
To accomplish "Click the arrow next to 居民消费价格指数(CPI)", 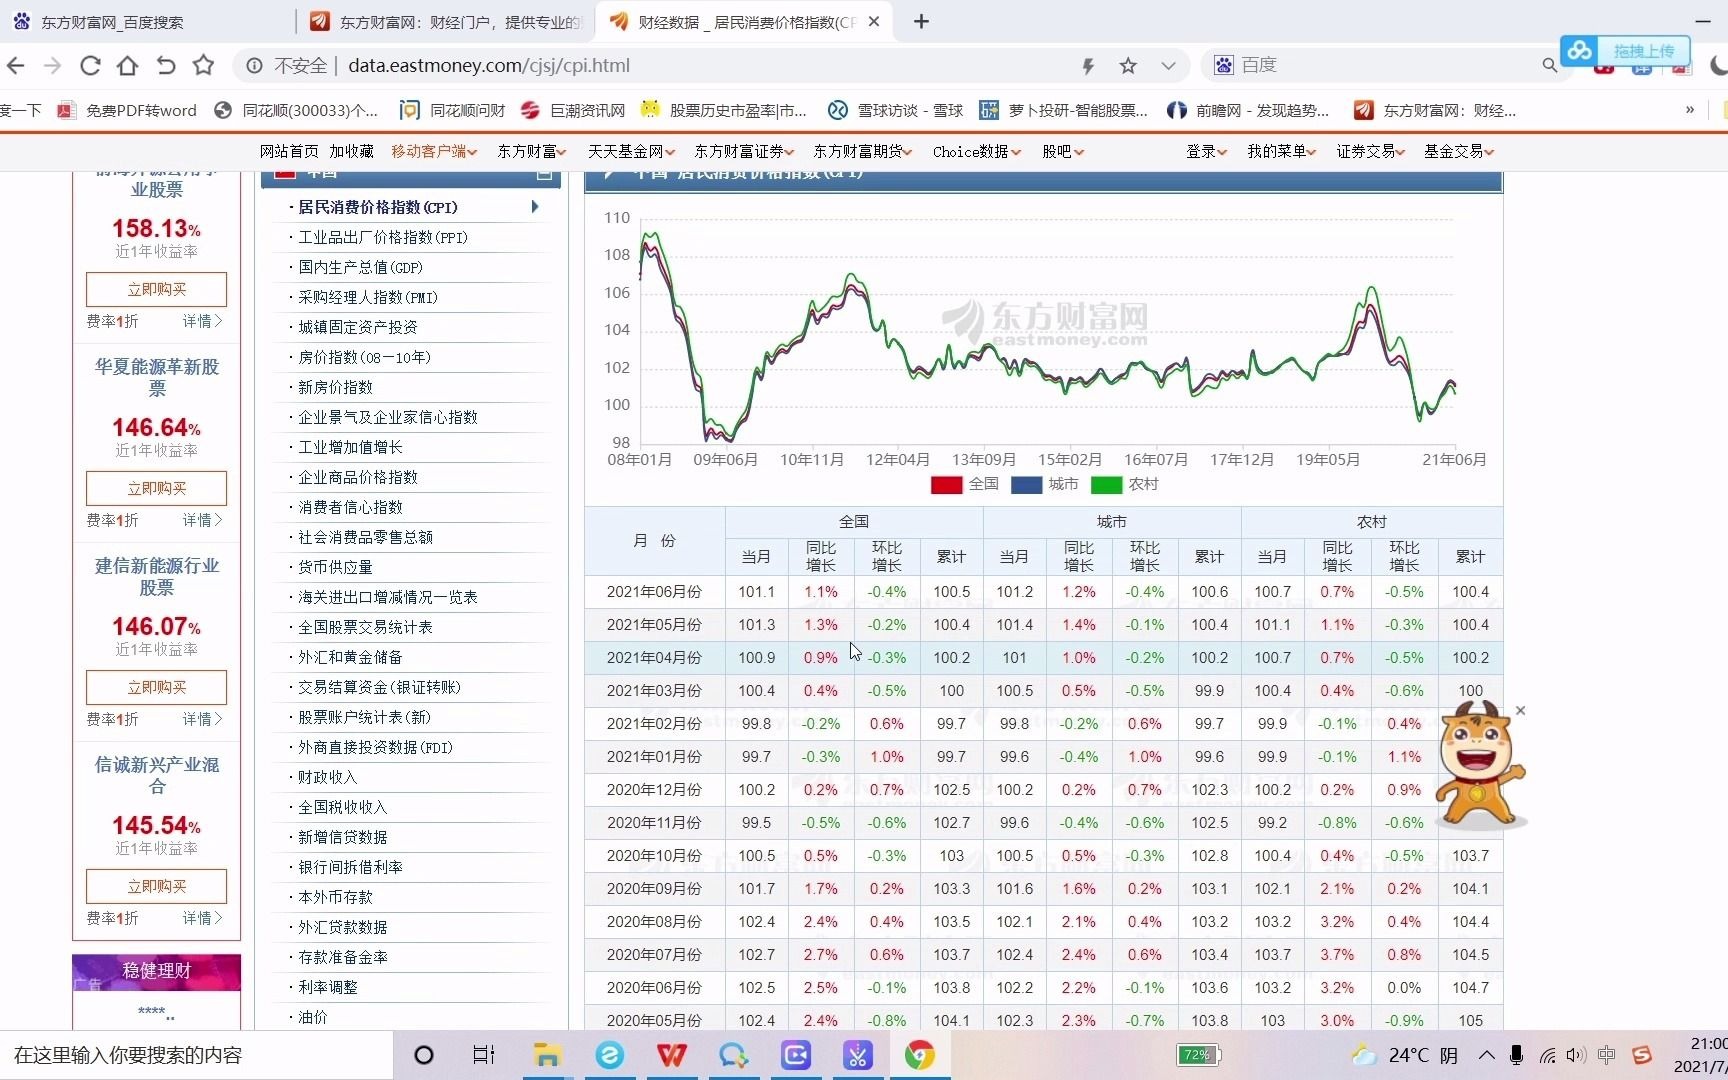I will 535,207.
